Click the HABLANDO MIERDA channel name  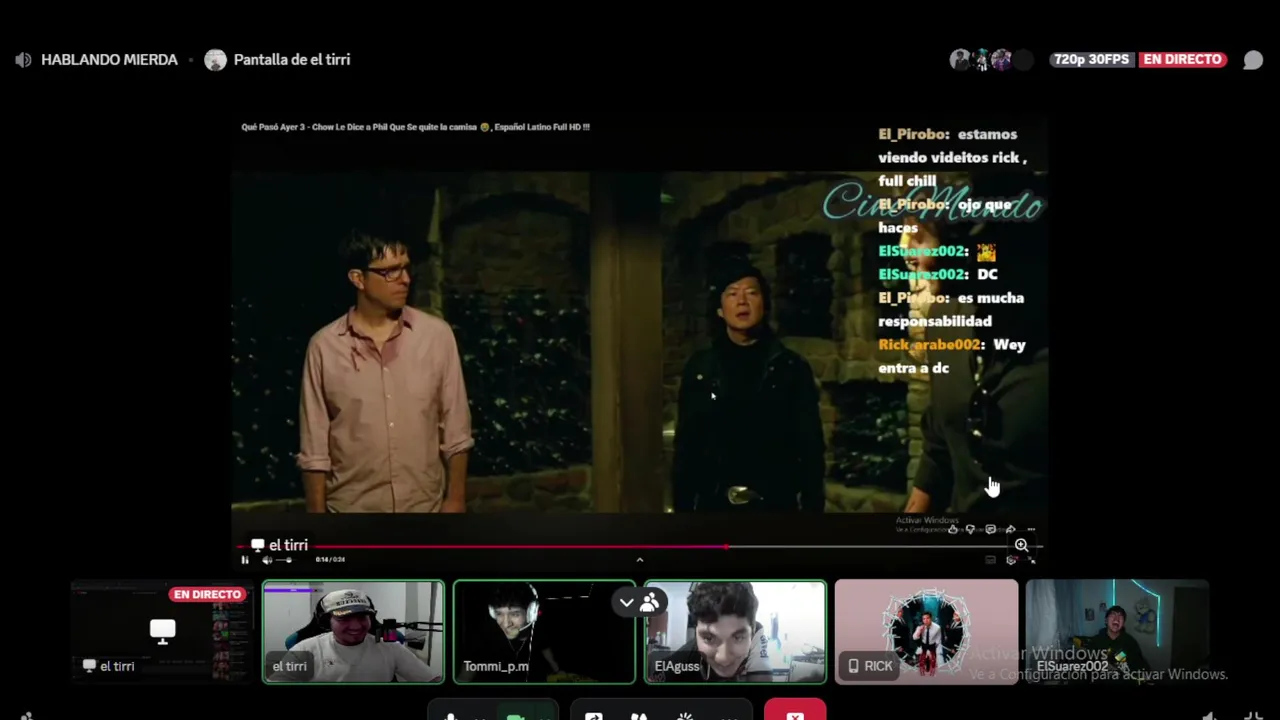[109, 60]
